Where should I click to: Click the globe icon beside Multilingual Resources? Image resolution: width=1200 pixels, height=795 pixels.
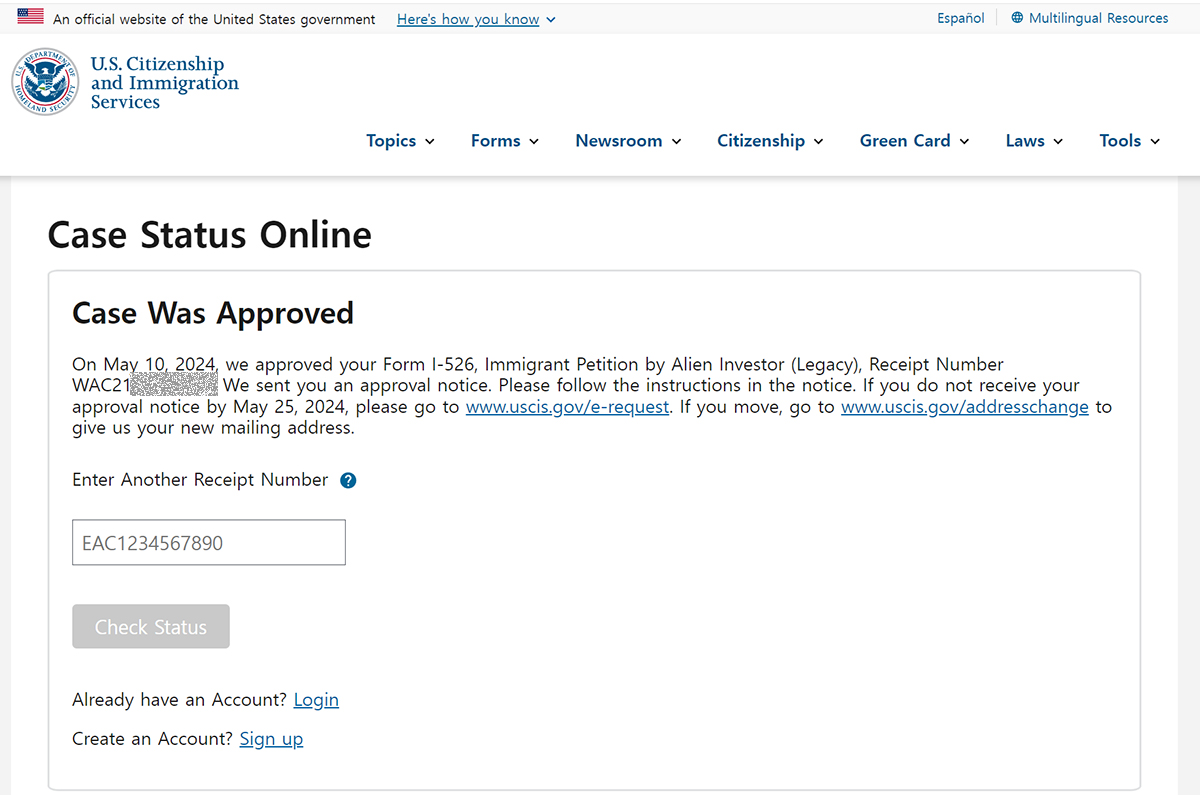coord(1017,18)
